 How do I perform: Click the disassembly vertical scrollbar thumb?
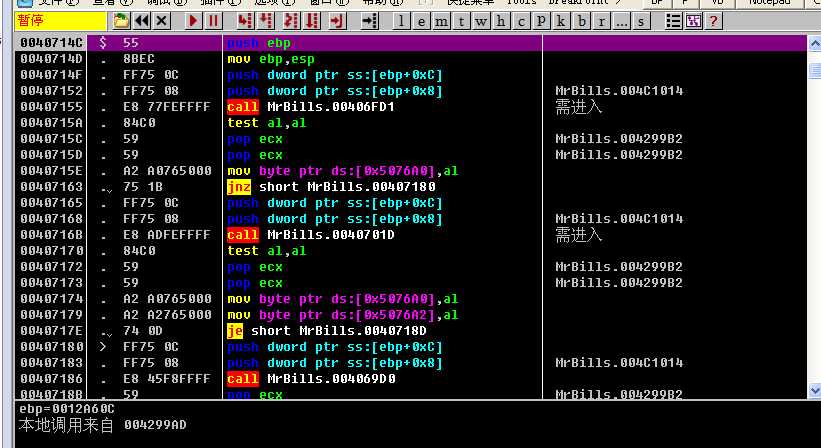(815, 69)
